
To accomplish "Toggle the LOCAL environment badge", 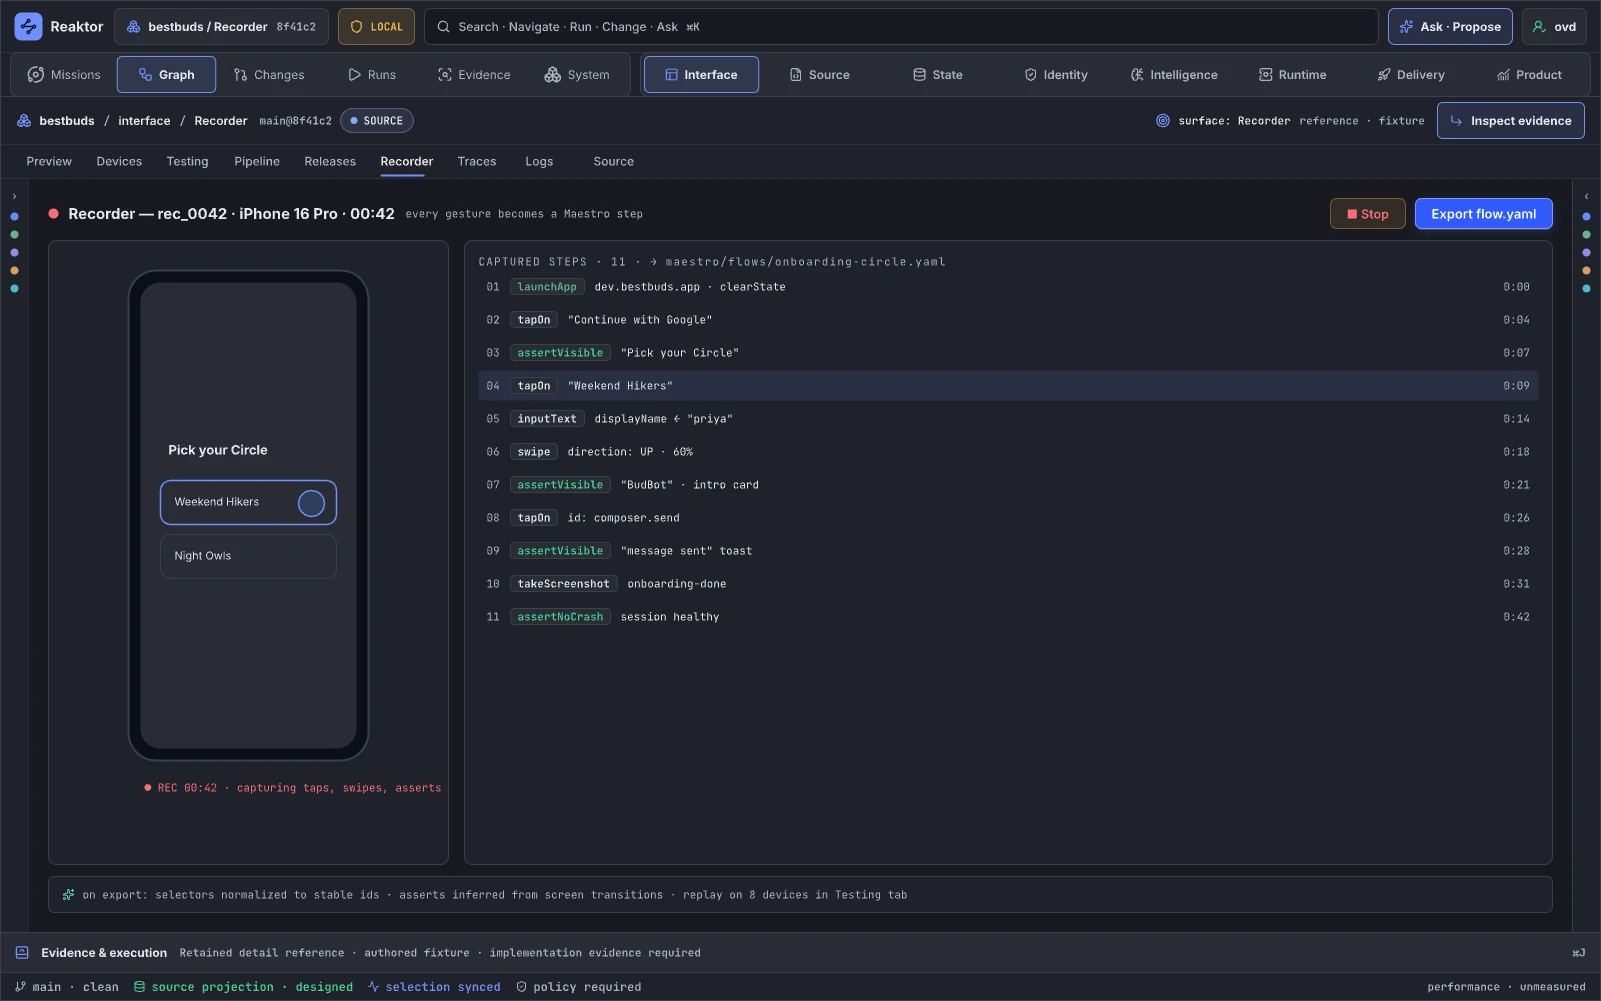I will pos(376,27).
